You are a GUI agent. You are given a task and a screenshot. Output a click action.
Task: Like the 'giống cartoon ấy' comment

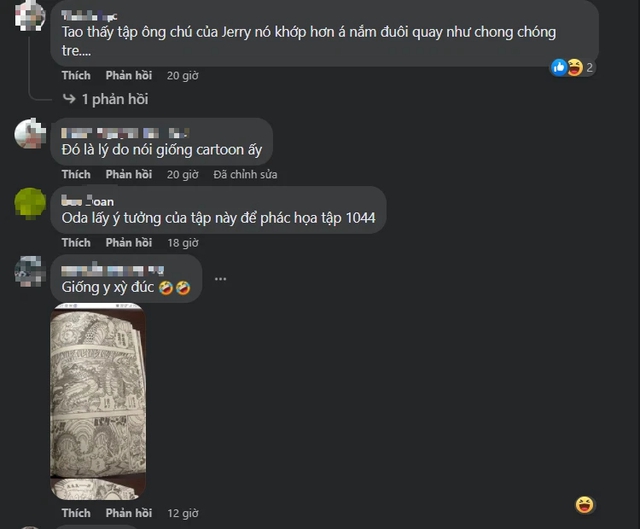[x=76, y=175]
